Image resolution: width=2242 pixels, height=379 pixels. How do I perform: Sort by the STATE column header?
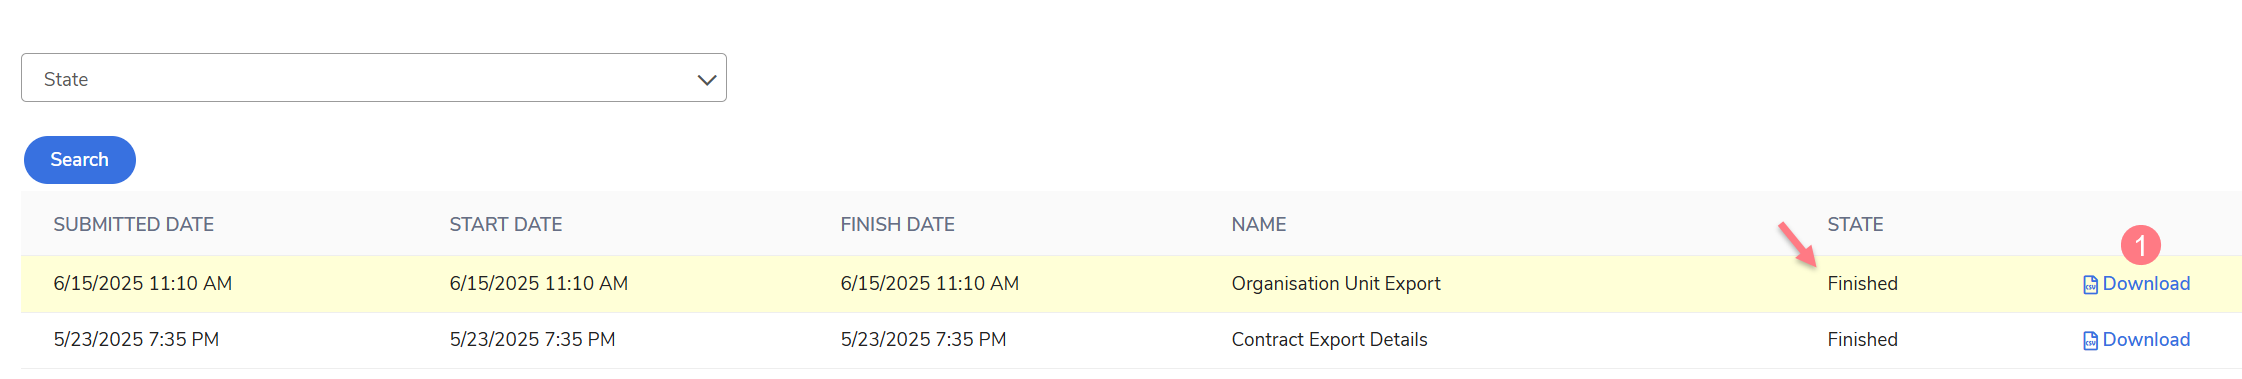(1855, 224)
